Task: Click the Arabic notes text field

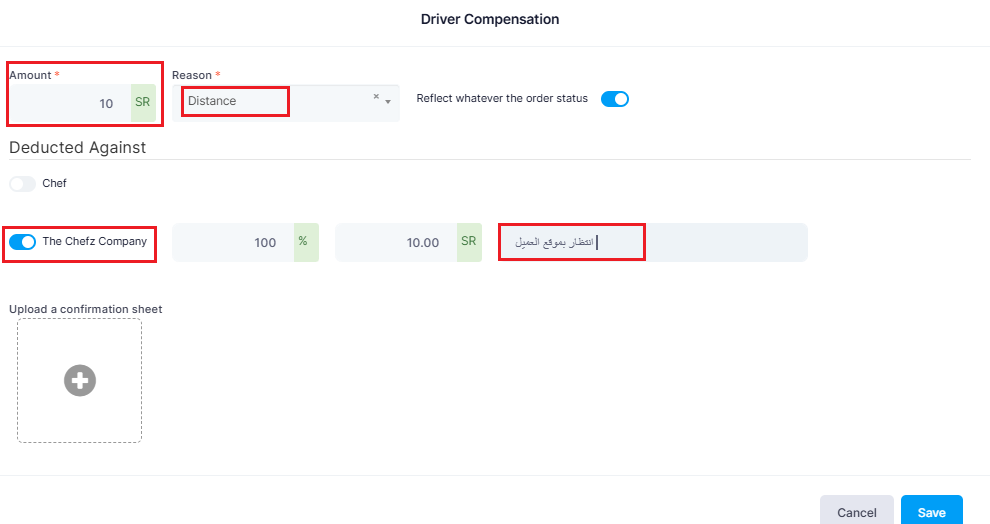Action: click(653, 242)
